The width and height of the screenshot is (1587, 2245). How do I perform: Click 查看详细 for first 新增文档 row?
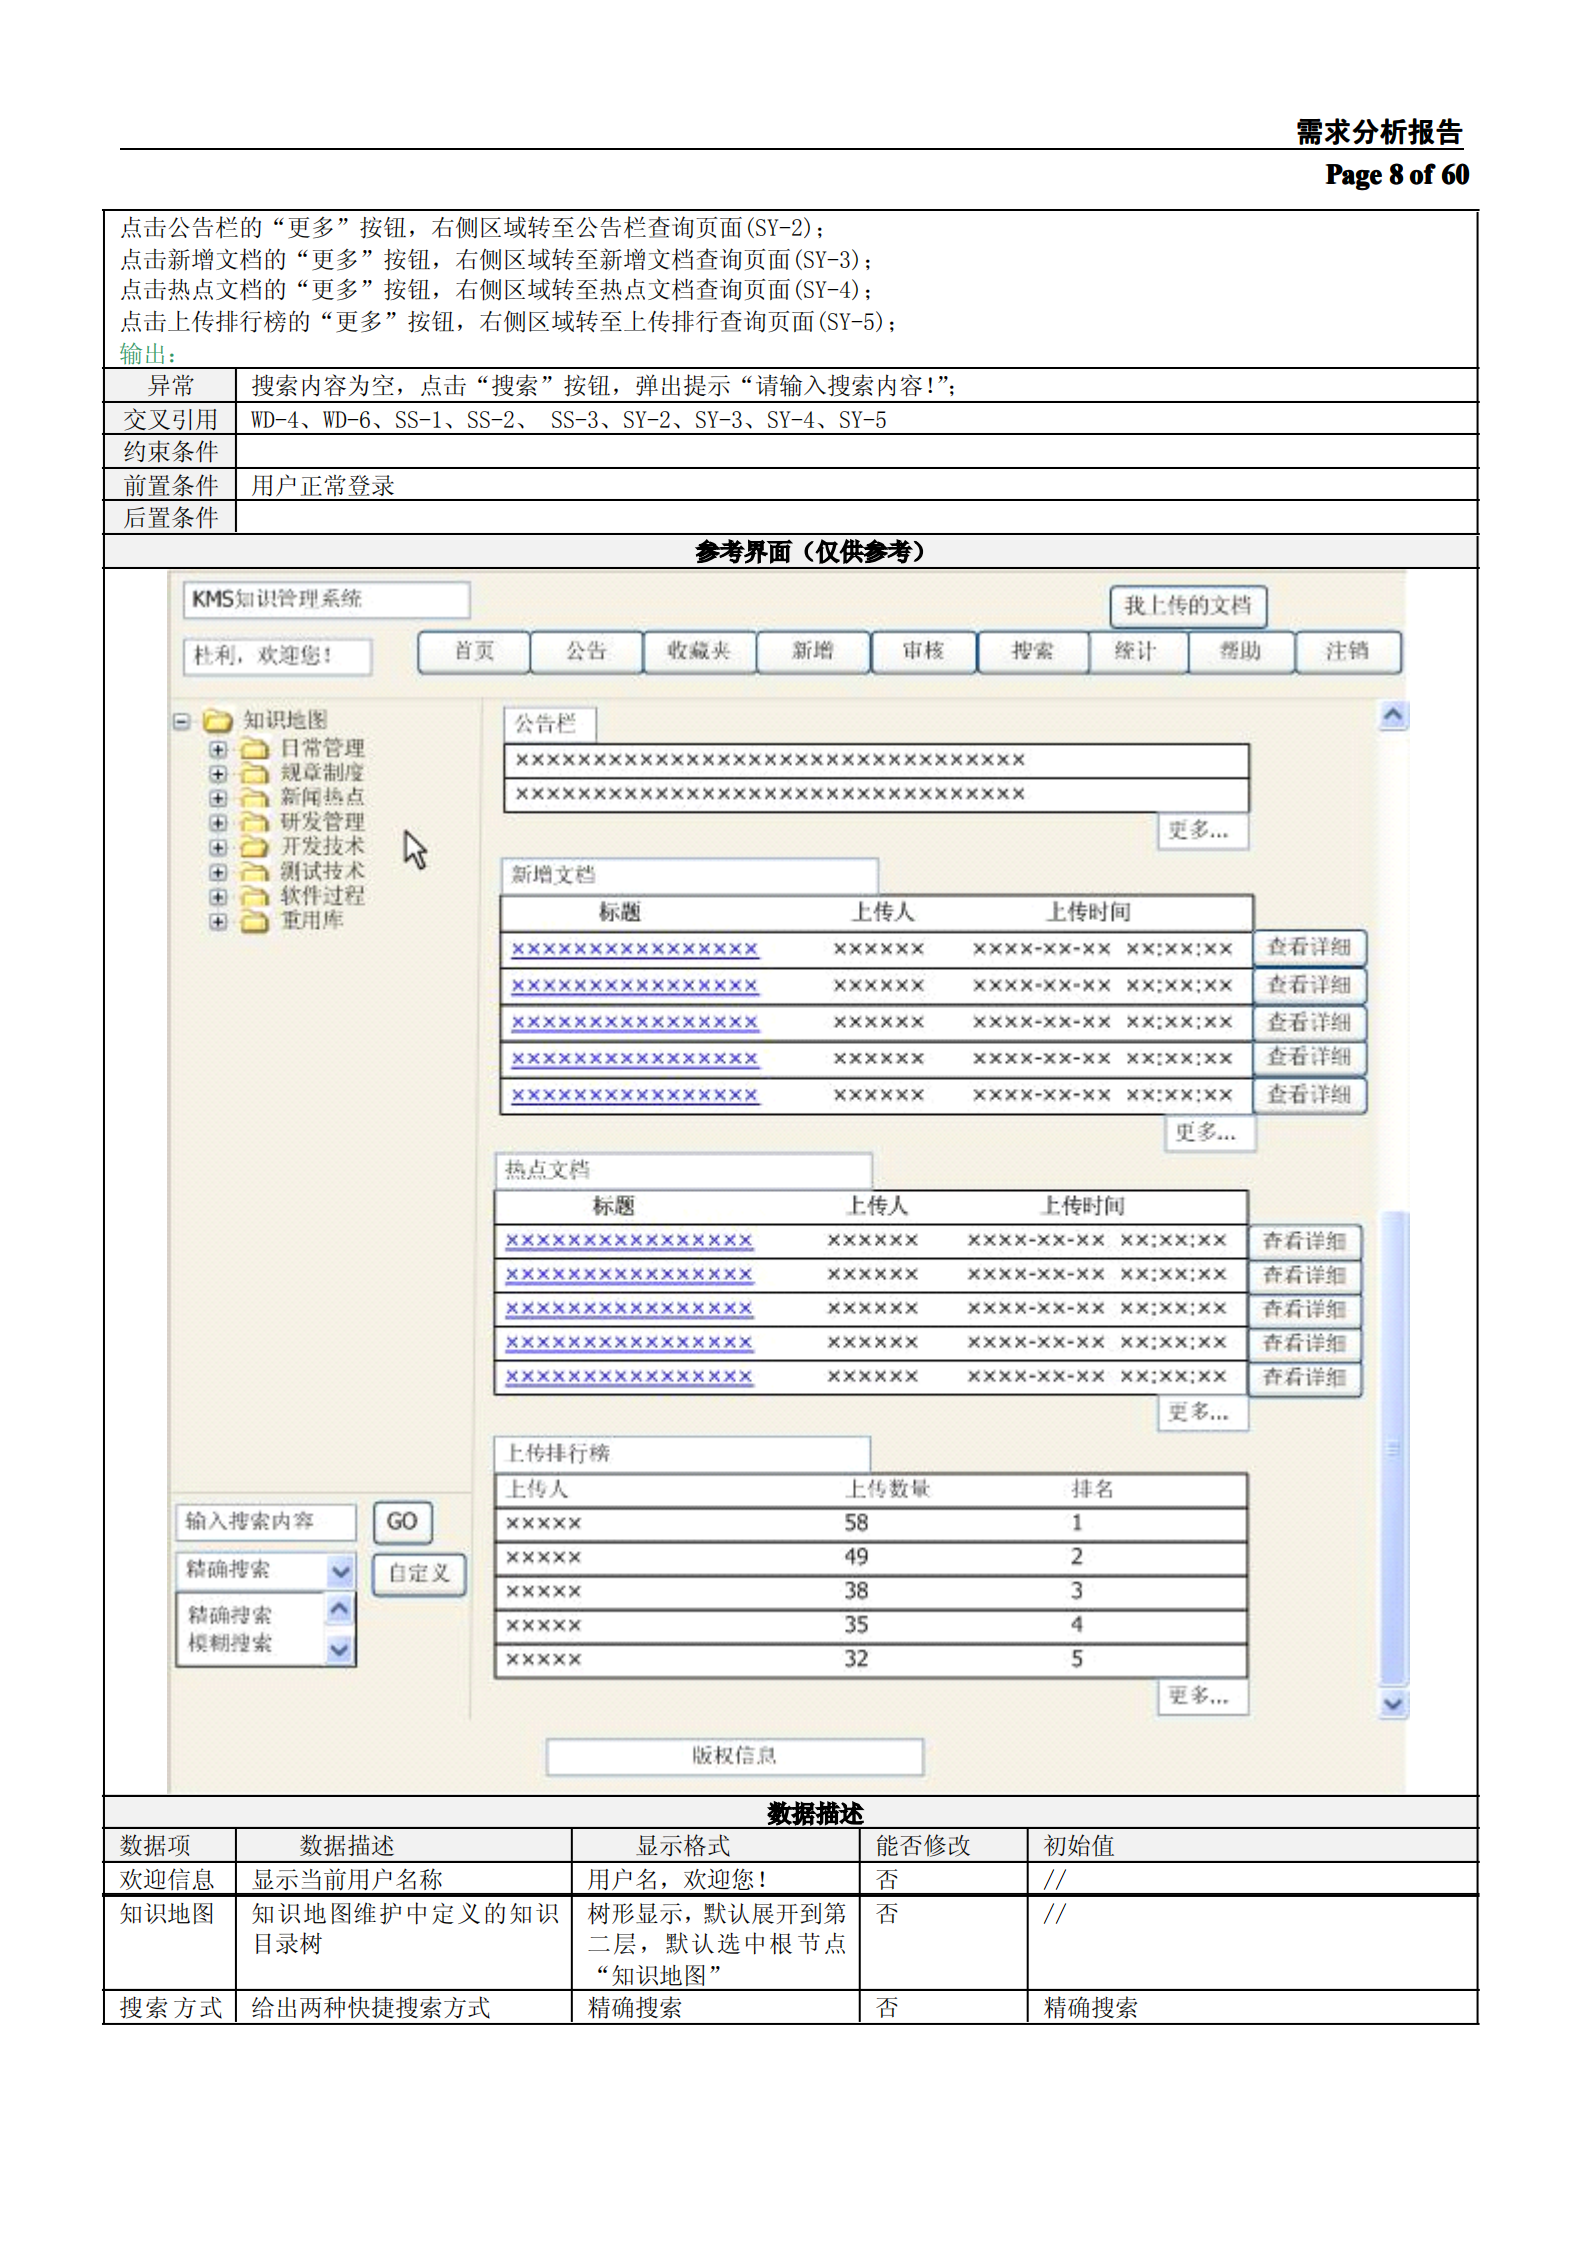1309,948
